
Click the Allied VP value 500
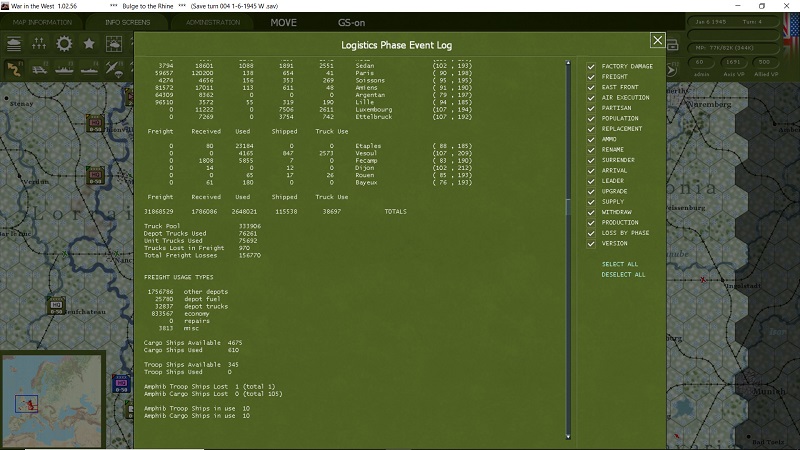click(764, 62)
